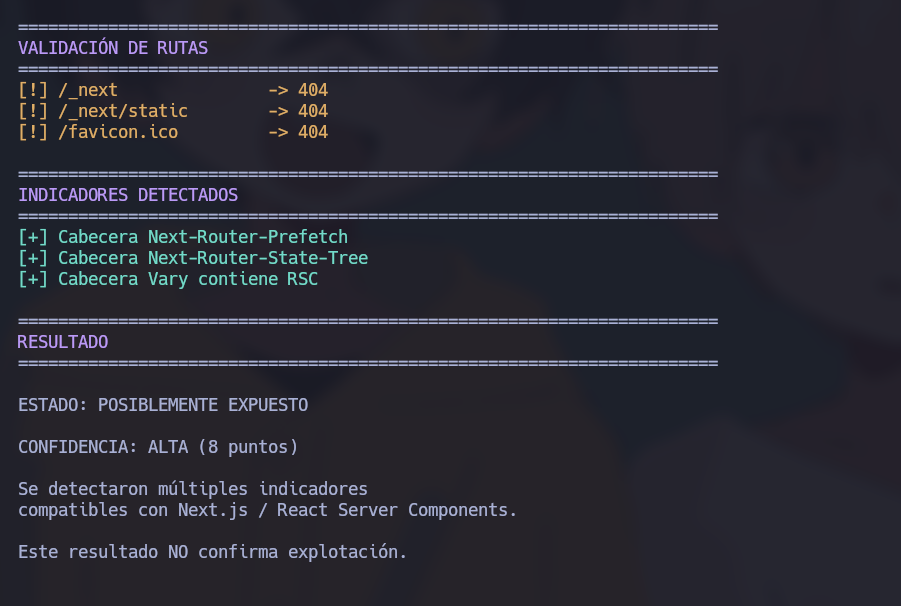Click the arrow after /_next/static
This screenshot has height=606, width=901.
tap(278, 111)
